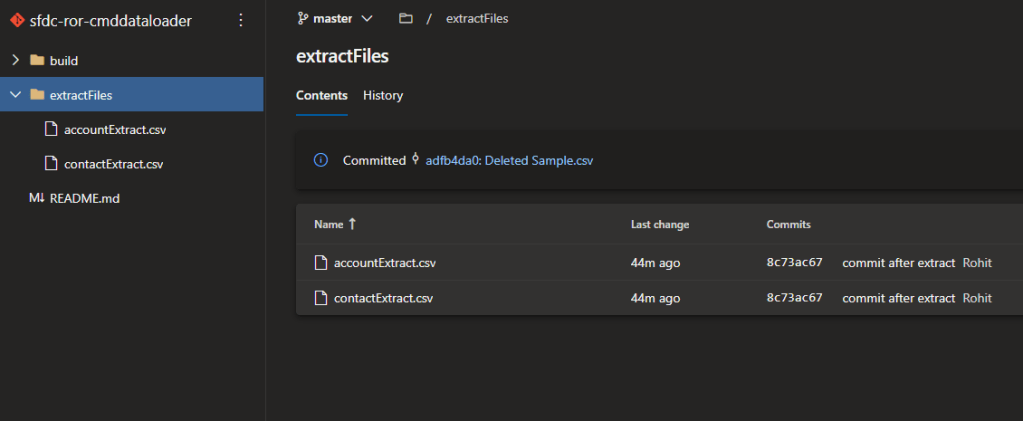Open contactExtract.csv in the file table
This screenshot has width=1023, height=421.
point(383,298)
